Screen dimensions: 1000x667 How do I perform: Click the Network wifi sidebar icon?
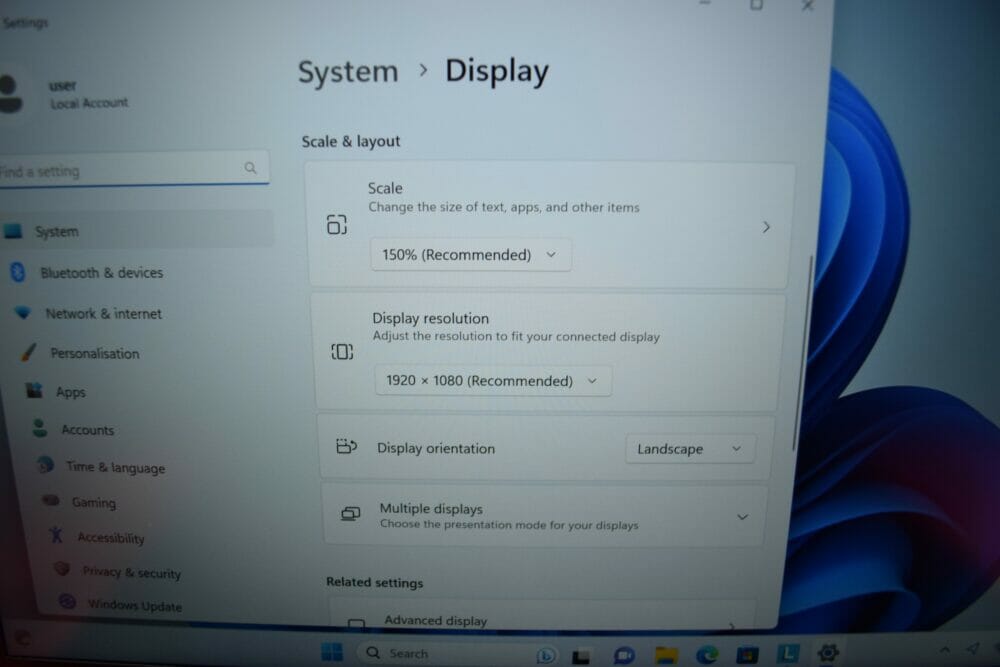tap(23, 312)
